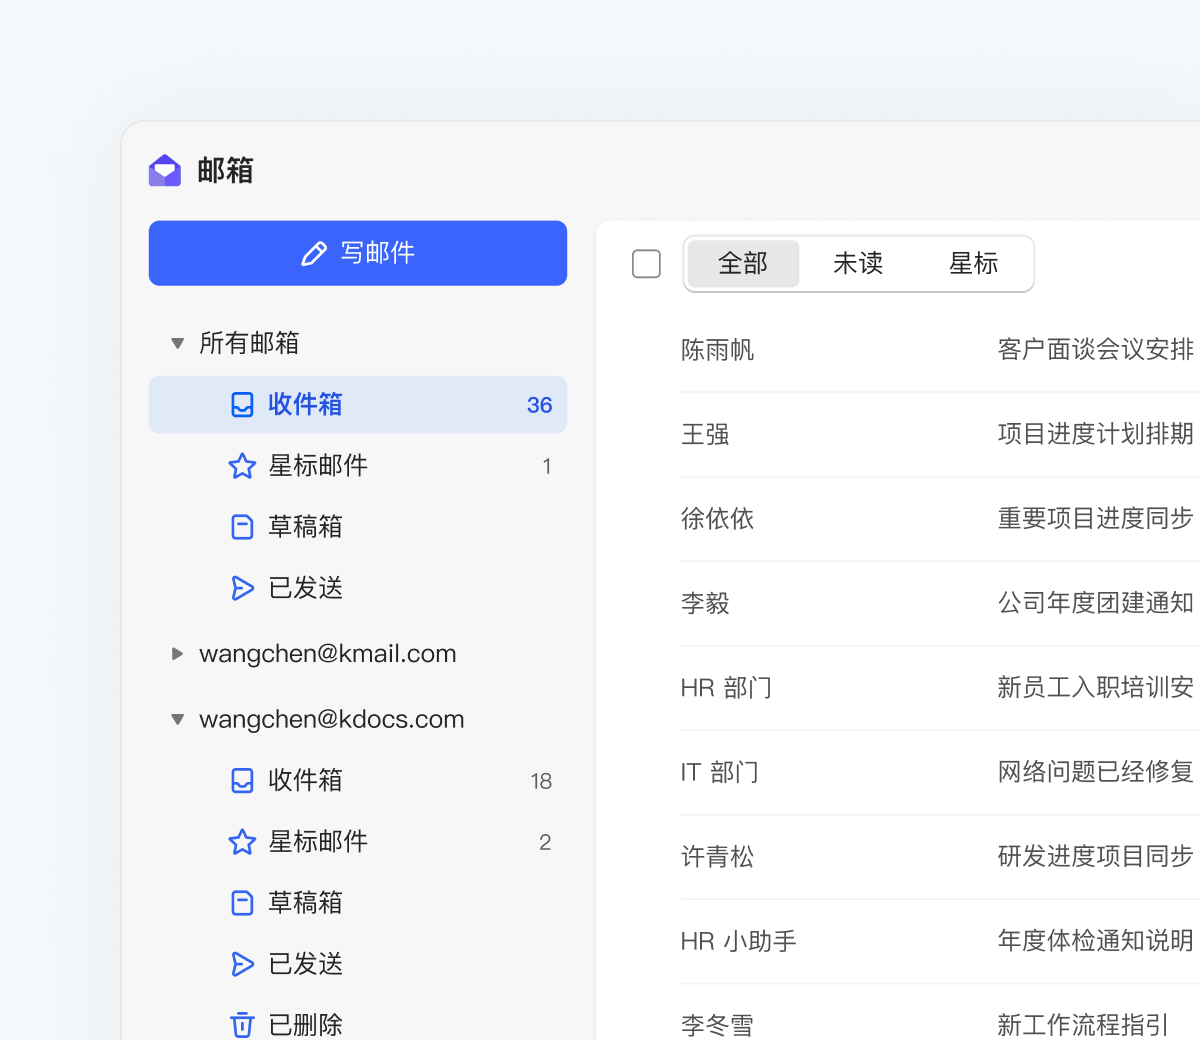1200x1040 pixels.
Task: Select the wangchen@kmail.com account label
Action: coord(328,654)
